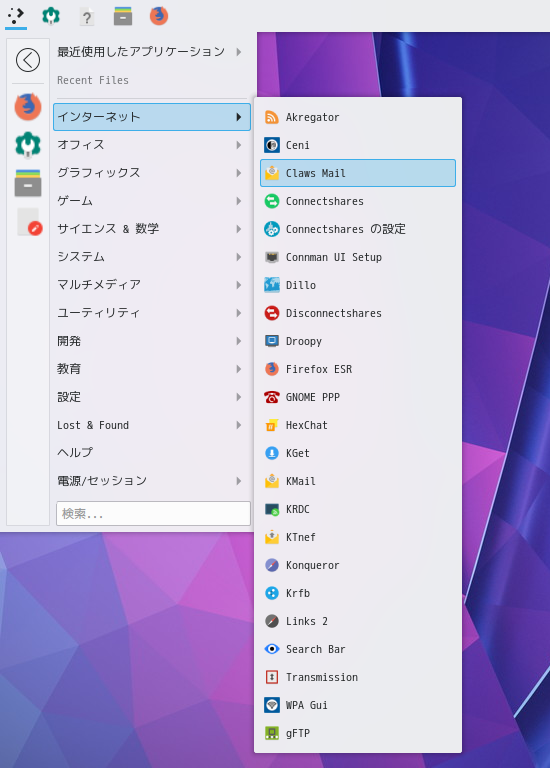Open WPA Gui wifi icon
Viewport: 550px width, 768px height.
click(x=272, y=705)
